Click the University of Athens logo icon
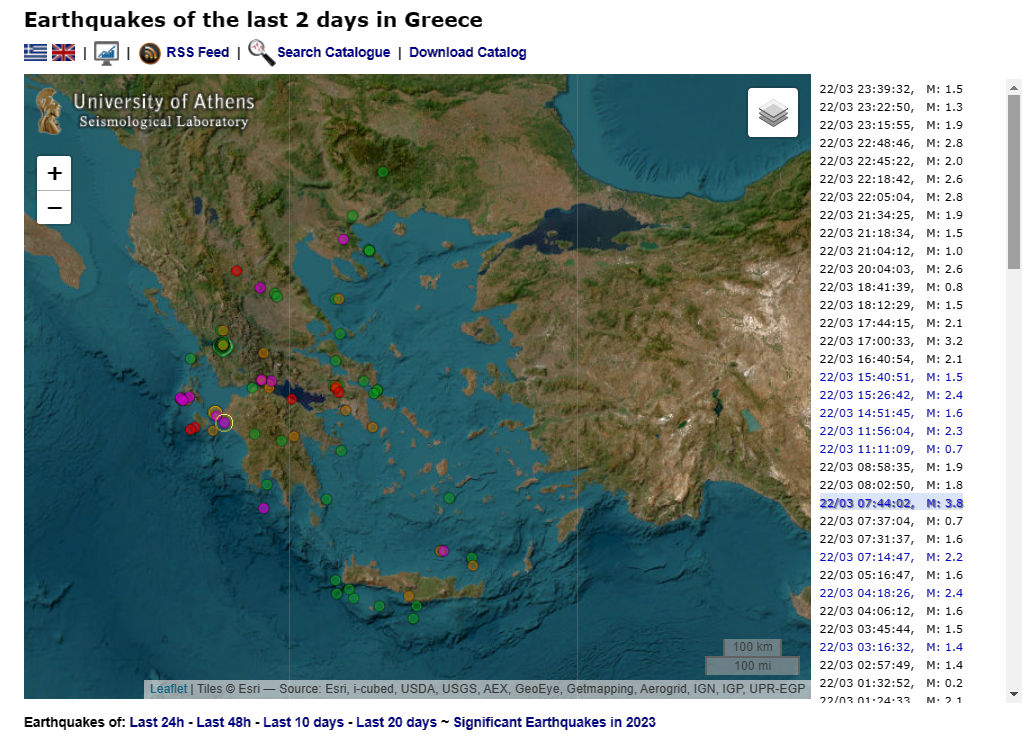The height and width of the screenshot is (738, 1022). point(50,110)
